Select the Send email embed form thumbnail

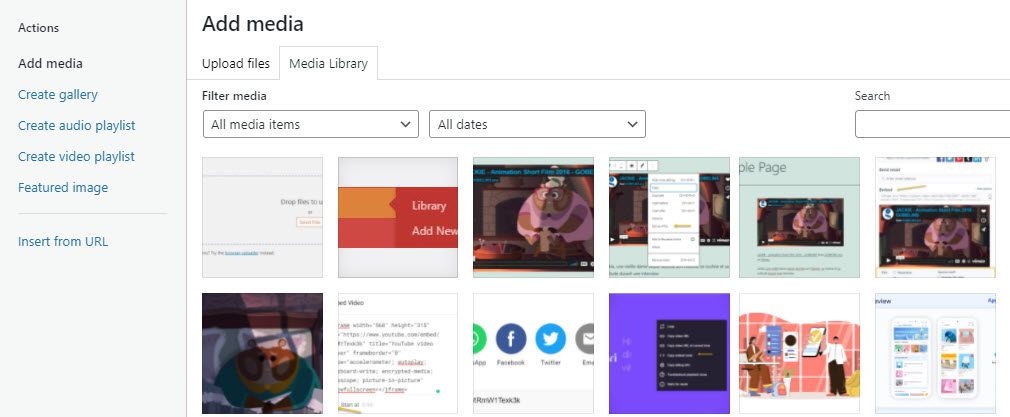935,217
